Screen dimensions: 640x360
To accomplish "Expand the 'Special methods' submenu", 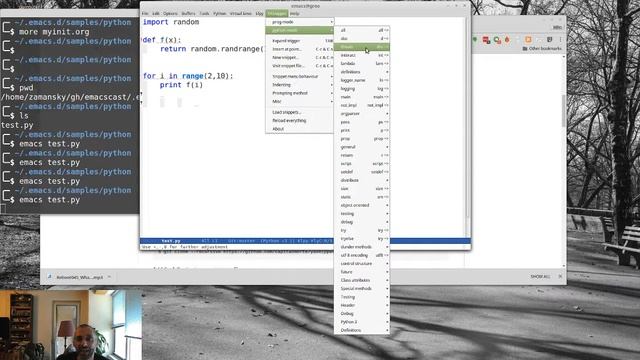I will click(x=362, y=289).
